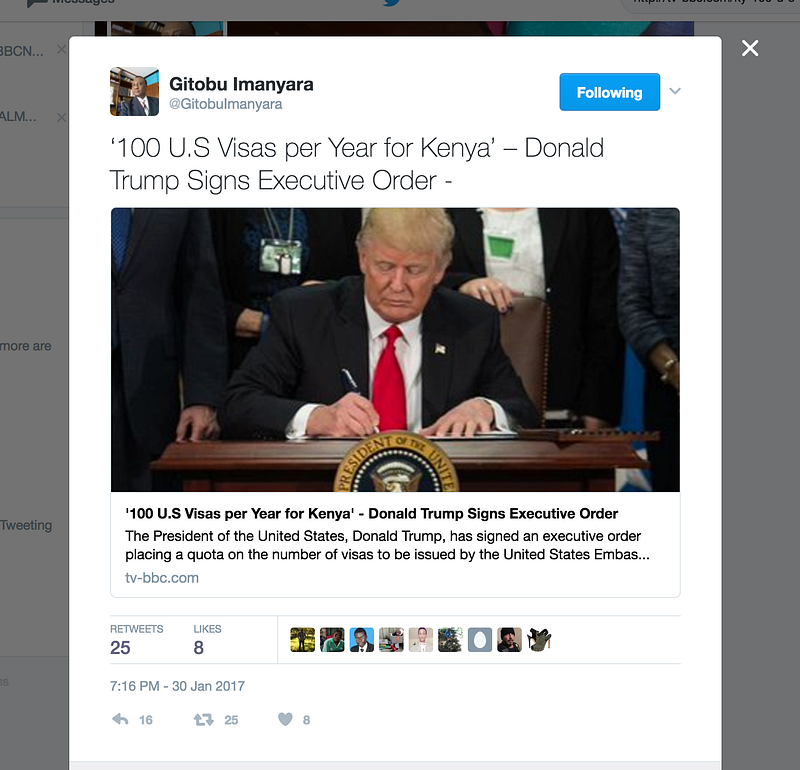Open the Twitter bird home icon
This screenshot has height=770, width=800.
(391, 3)
